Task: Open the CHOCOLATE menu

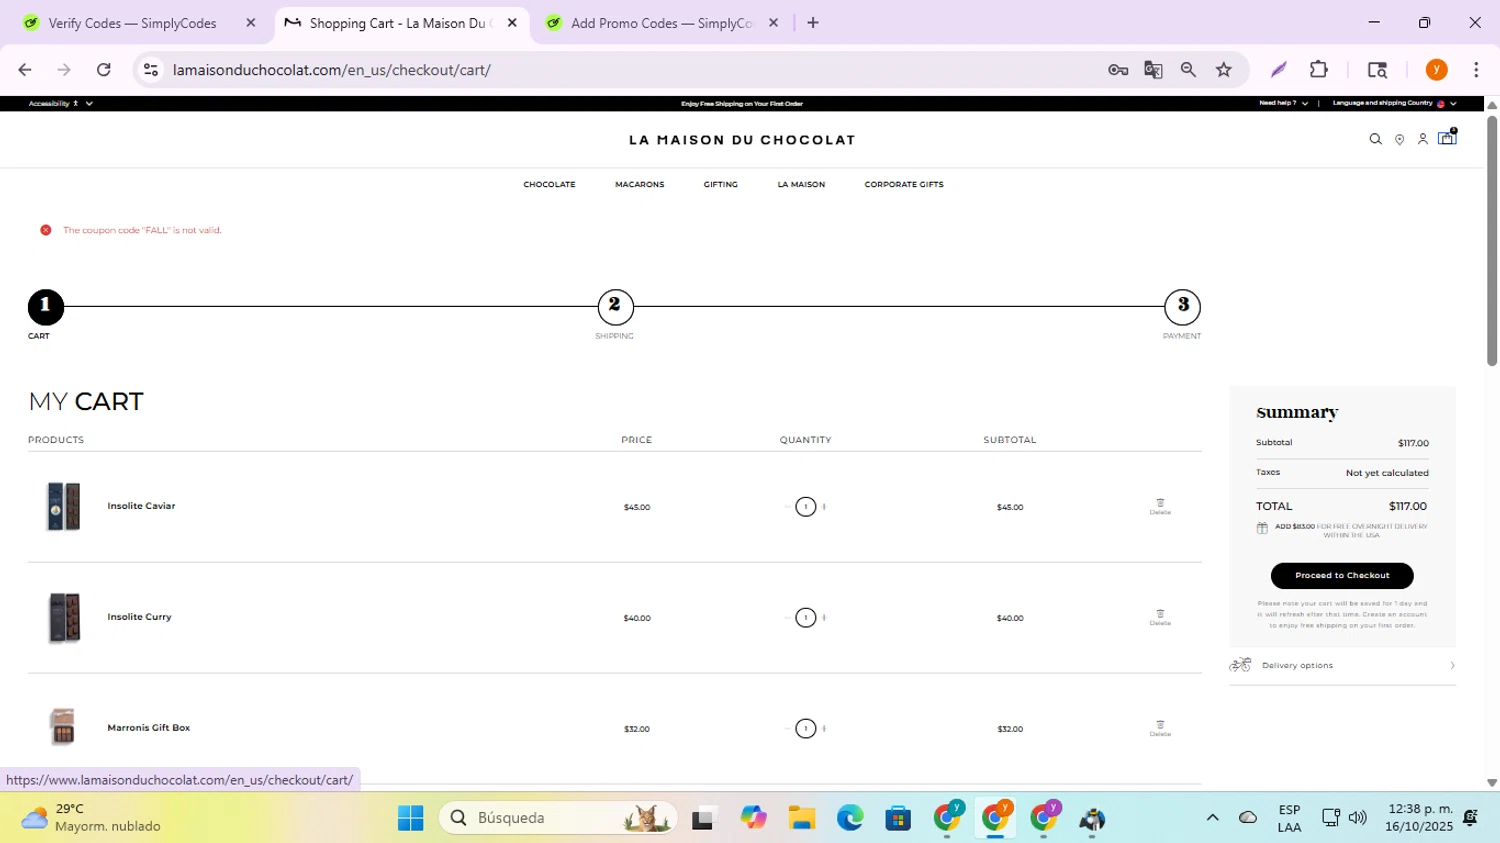Action: [549, 185]
